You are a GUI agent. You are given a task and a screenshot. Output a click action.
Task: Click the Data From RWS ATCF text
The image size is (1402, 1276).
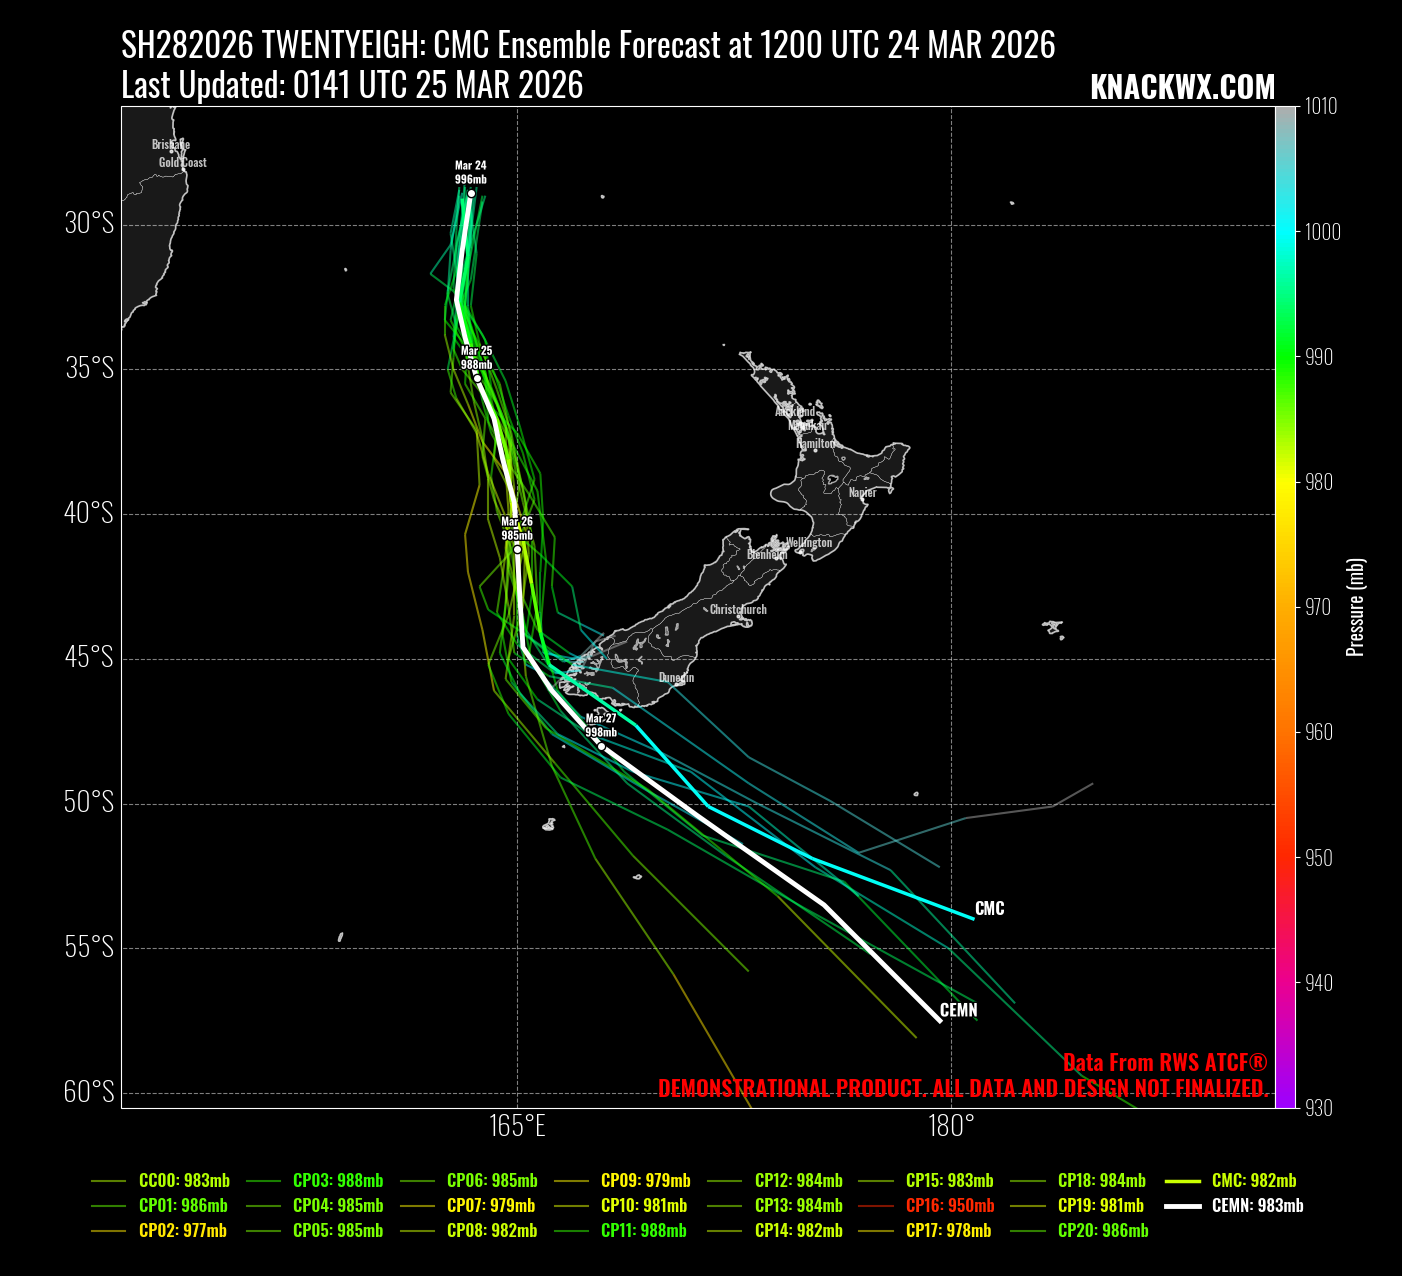pos(1165,1063)
